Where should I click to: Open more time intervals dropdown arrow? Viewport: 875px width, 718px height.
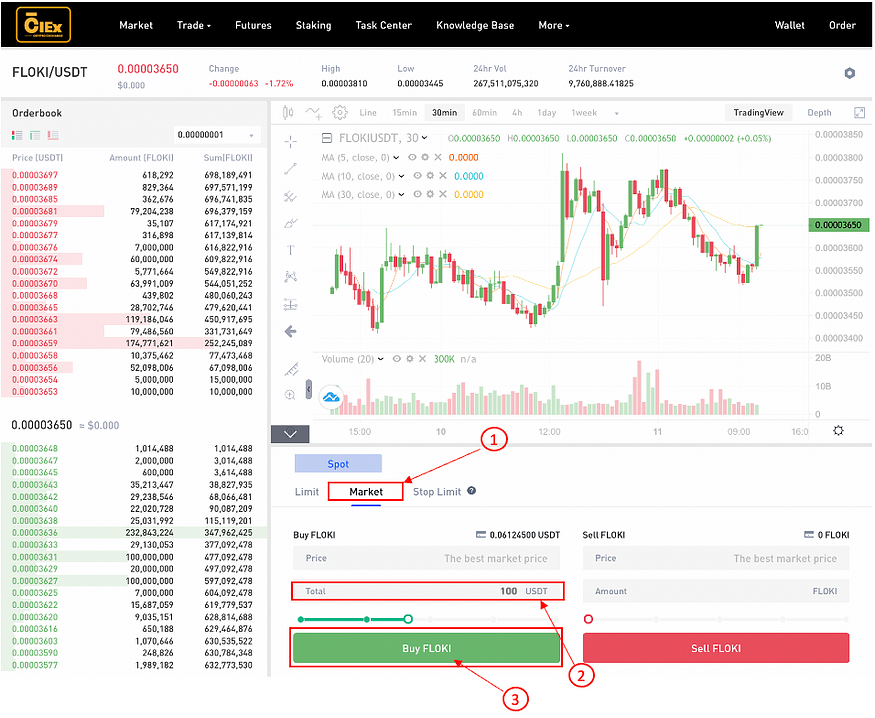click(617, 113)
